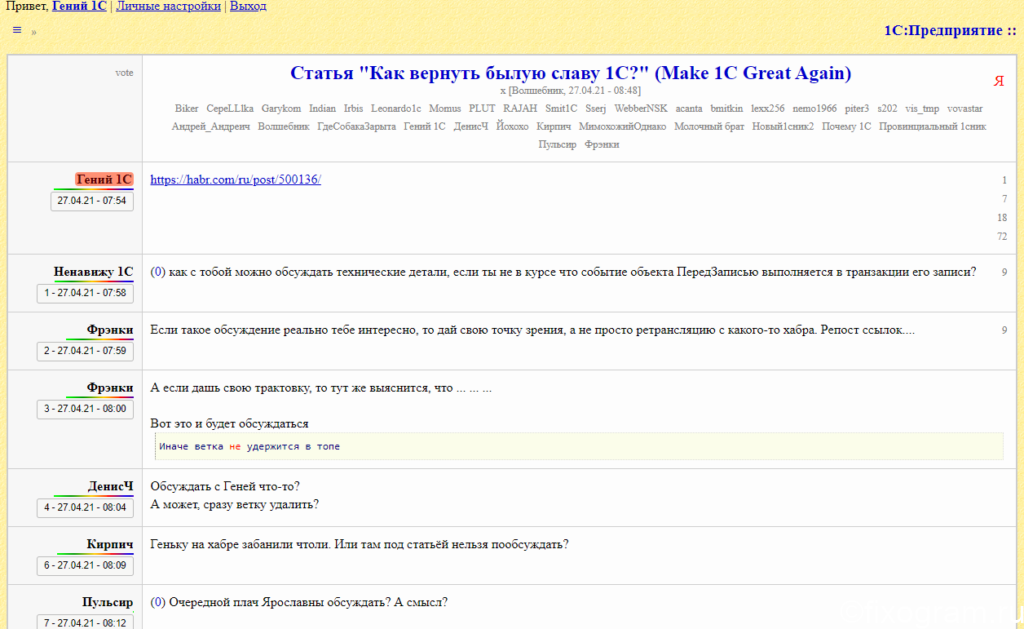Viewport: 1024px width, 629px height.
Task: Select participant RAJAH
Action: click(x=520, y=108)
